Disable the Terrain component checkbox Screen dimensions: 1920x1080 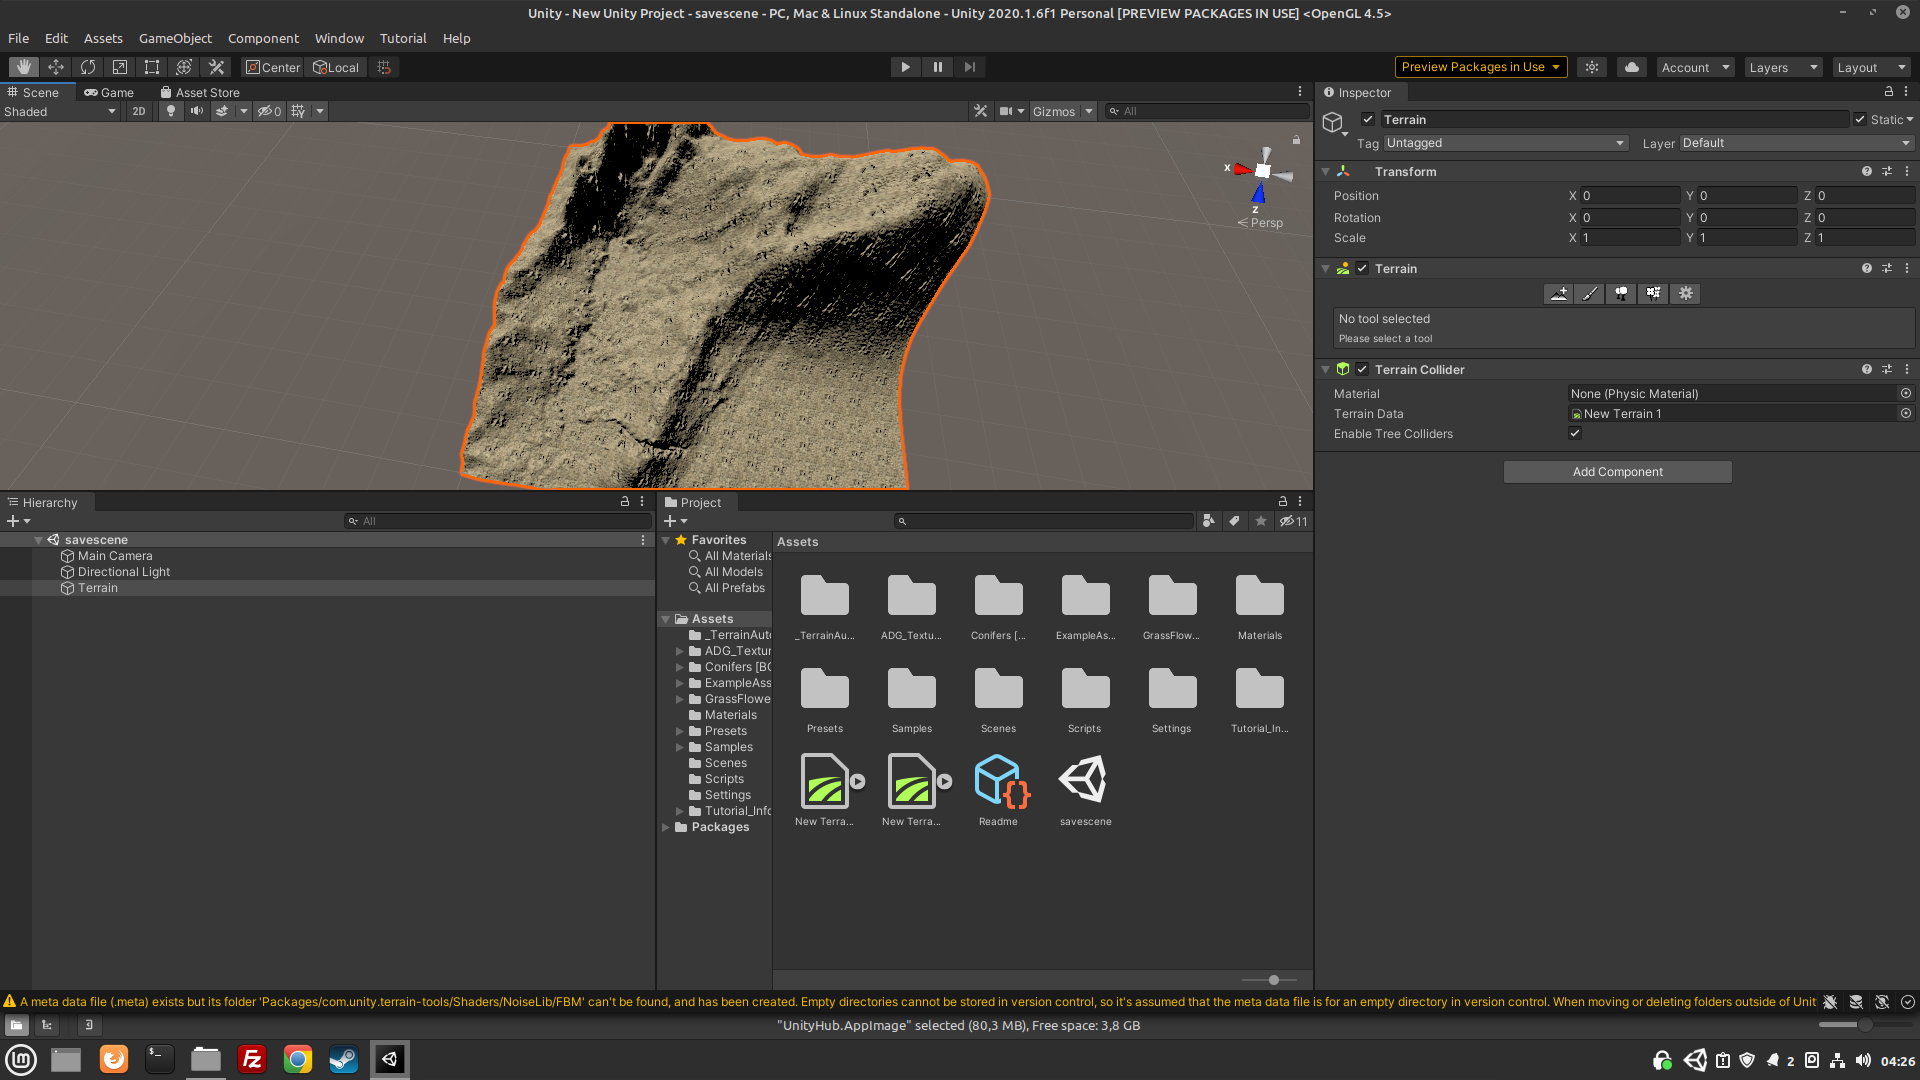[1362, 268]
